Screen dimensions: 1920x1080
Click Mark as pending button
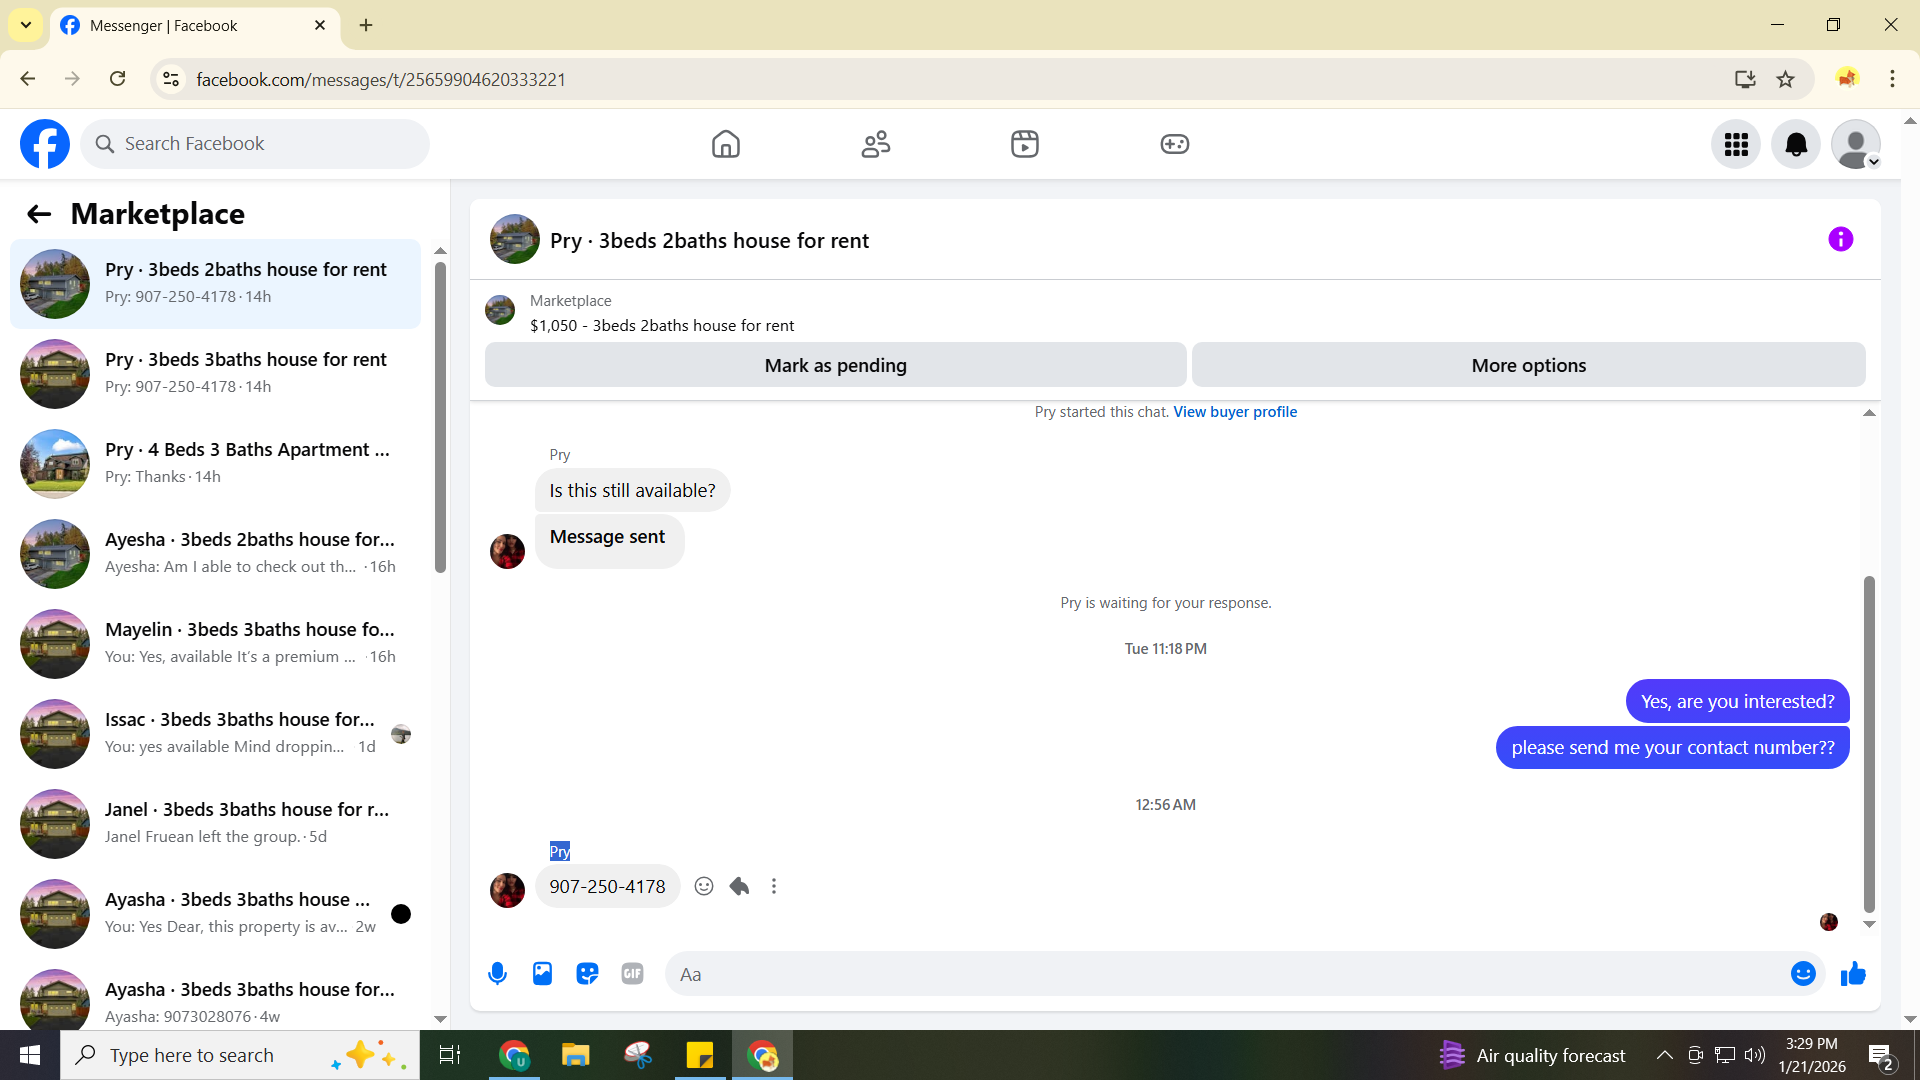tap(835, 366)
